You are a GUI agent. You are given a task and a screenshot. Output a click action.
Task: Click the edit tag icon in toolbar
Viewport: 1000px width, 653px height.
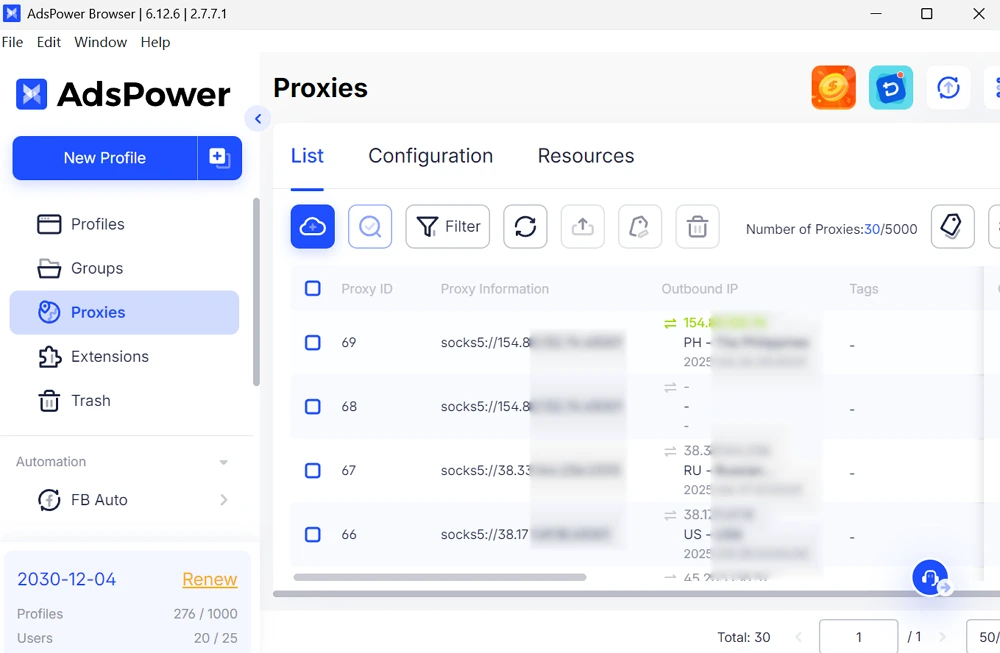click(x=640, y=226)
